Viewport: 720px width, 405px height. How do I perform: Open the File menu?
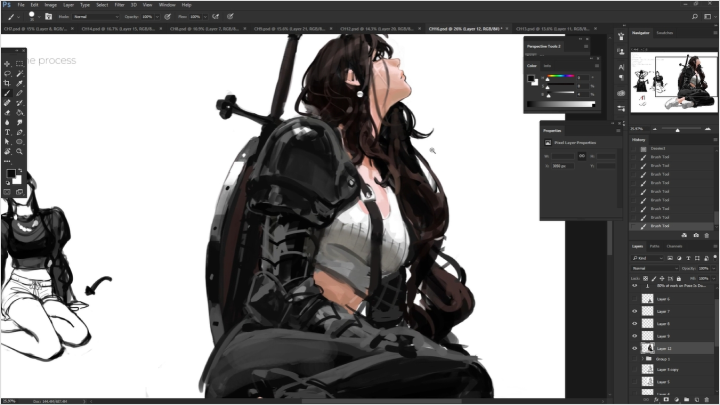click(x=21, y=5)
